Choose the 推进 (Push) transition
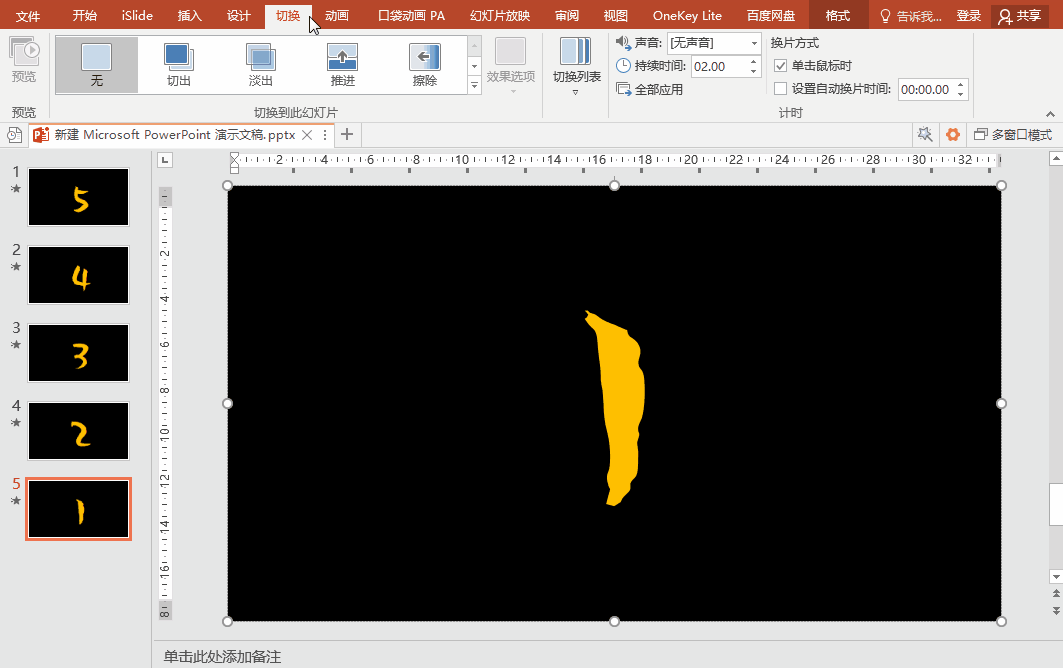 point(343,65)
